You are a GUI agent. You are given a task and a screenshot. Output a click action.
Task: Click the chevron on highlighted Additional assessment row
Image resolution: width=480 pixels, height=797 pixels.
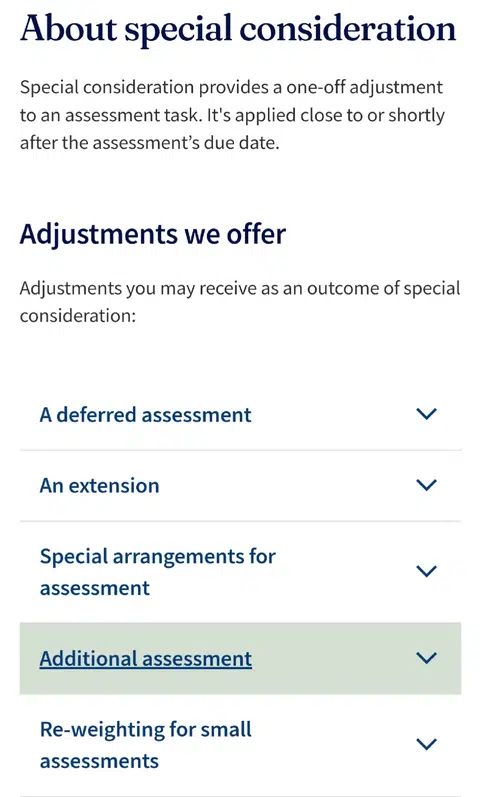point(426,658)
